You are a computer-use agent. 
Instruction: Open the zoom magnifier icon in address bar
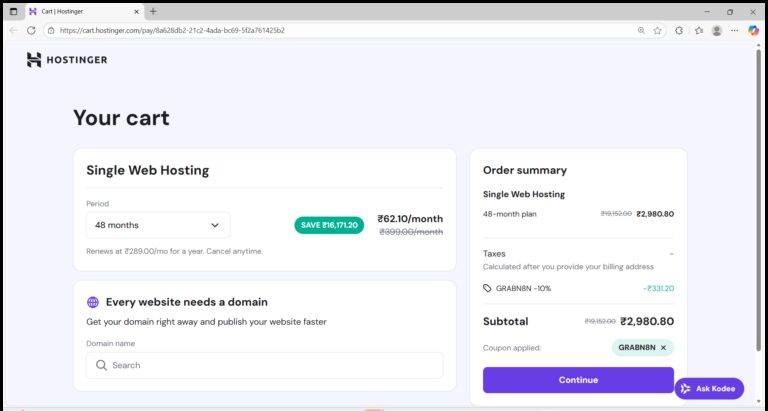[641, 30]
